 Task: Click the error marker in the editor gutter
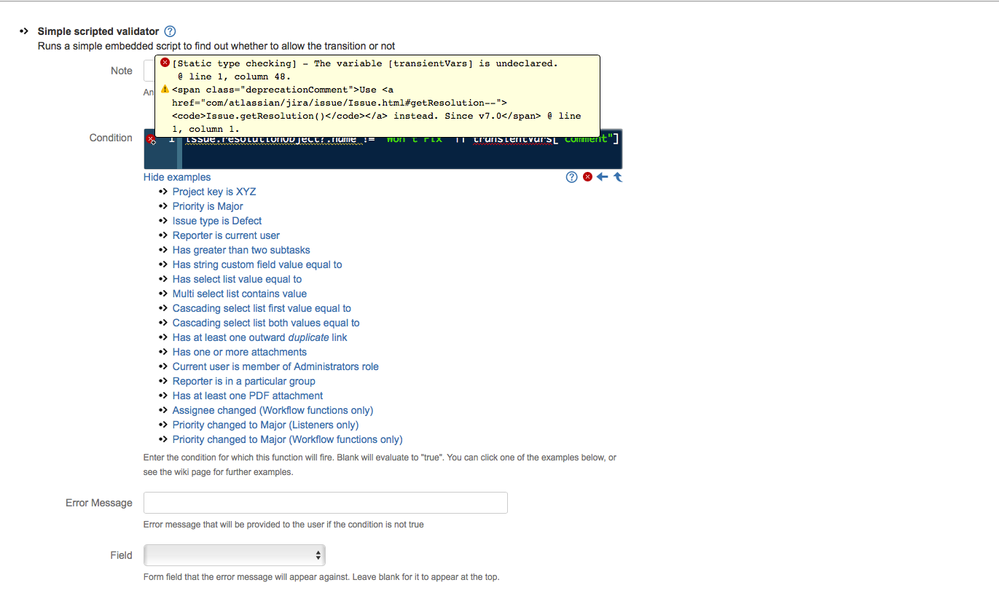[x=151, y=139]
